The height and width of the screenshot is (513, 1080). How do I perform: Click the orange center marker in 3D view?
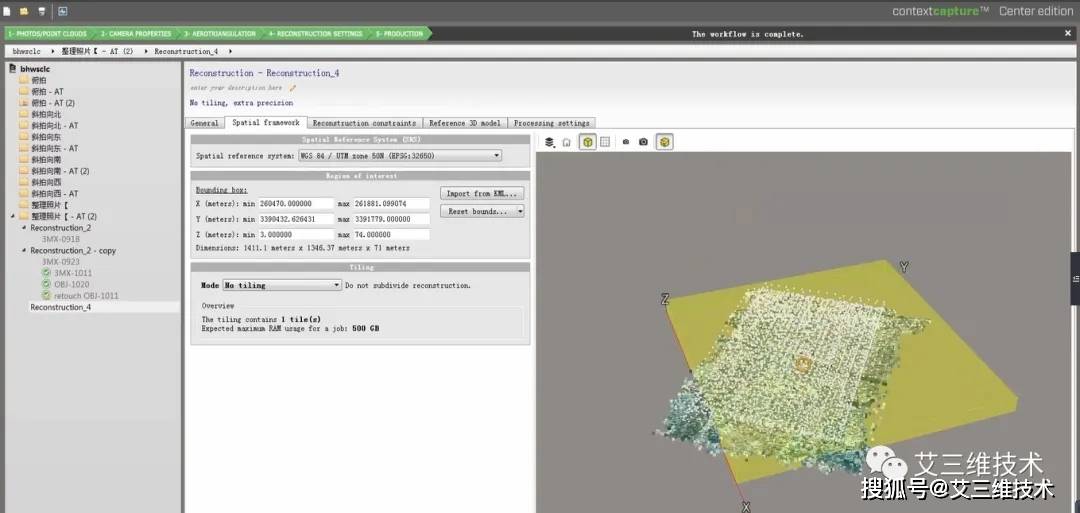[803, 365]
